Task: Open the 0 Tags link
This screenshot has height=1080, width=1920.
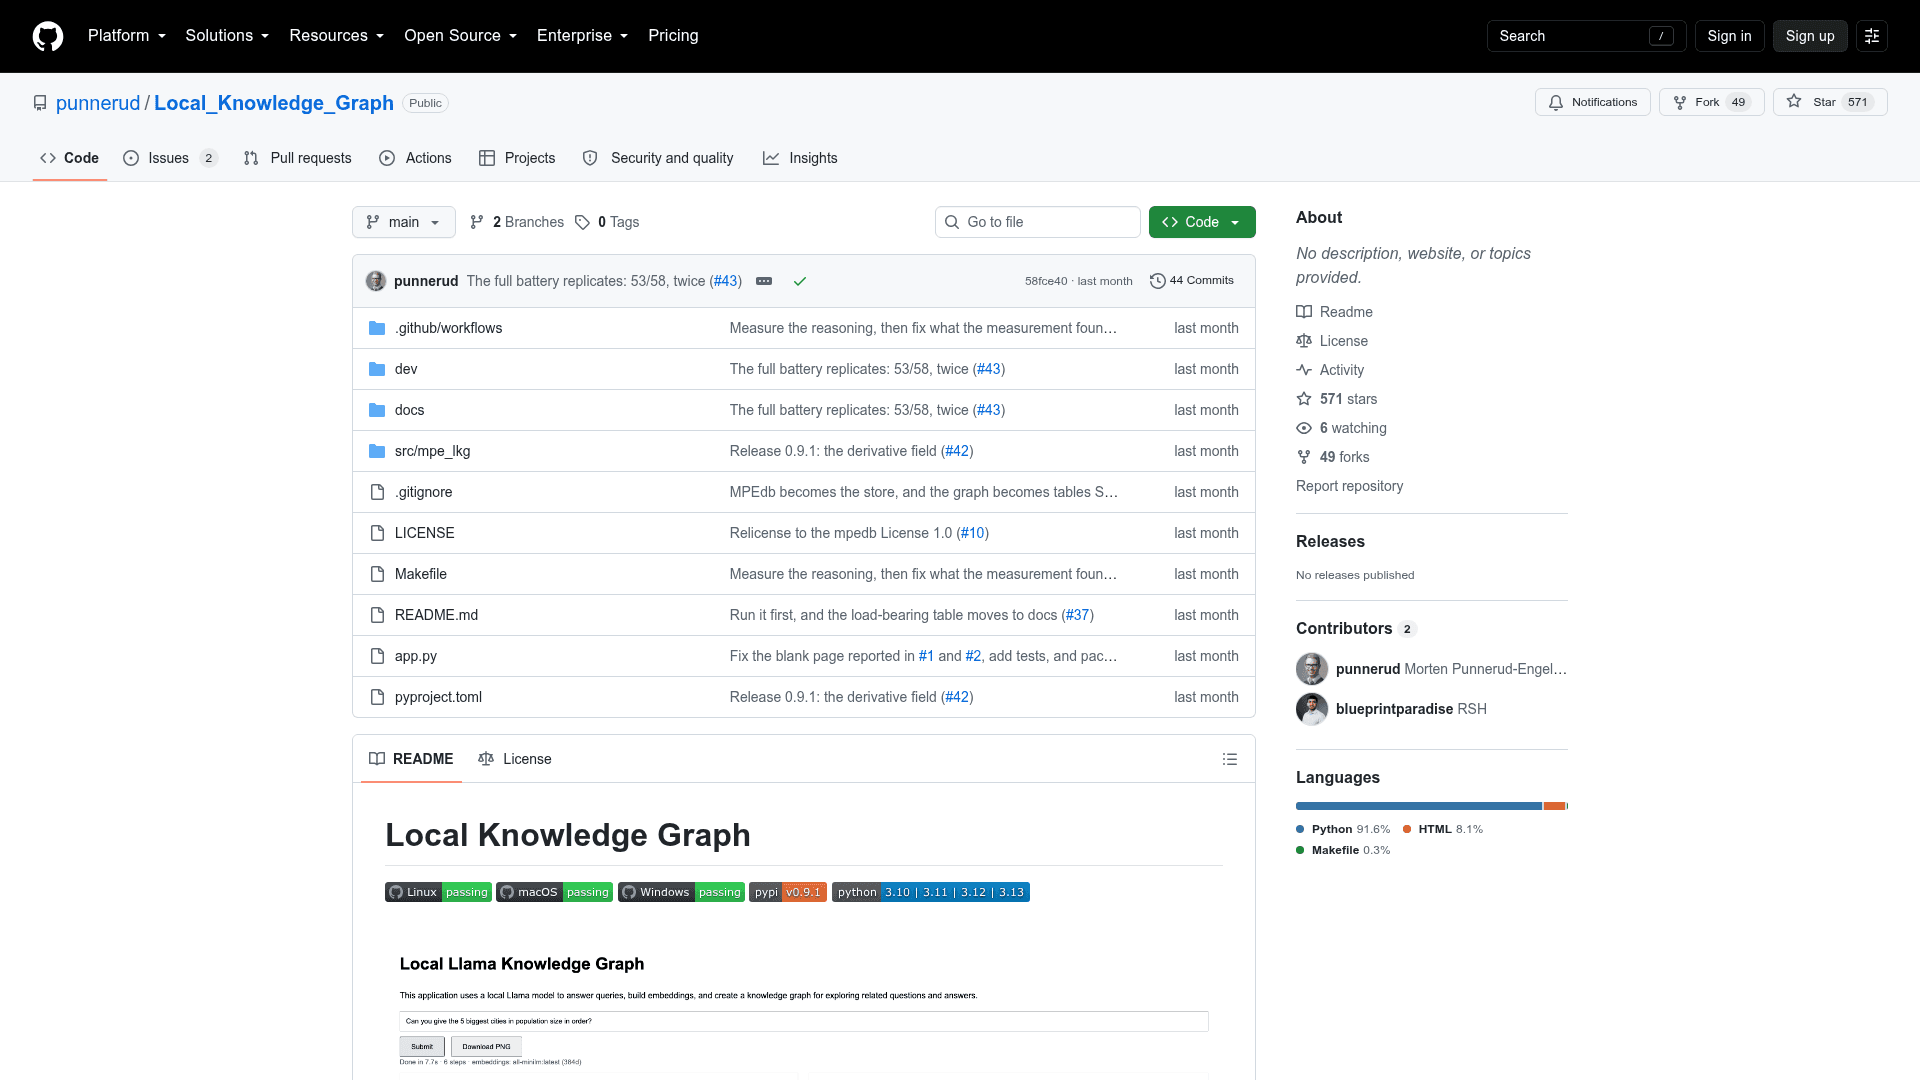Action: point(607,222)
